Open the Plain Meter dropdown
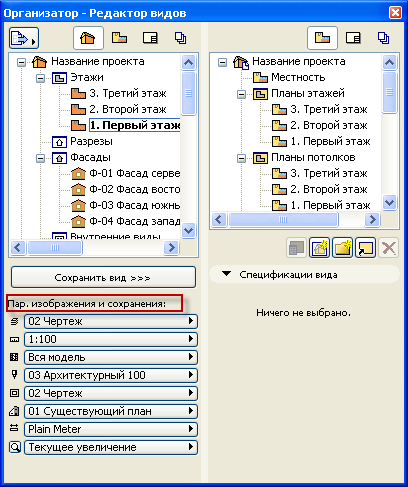The height and width of the screenshot is (487, 408). point(111,429)
